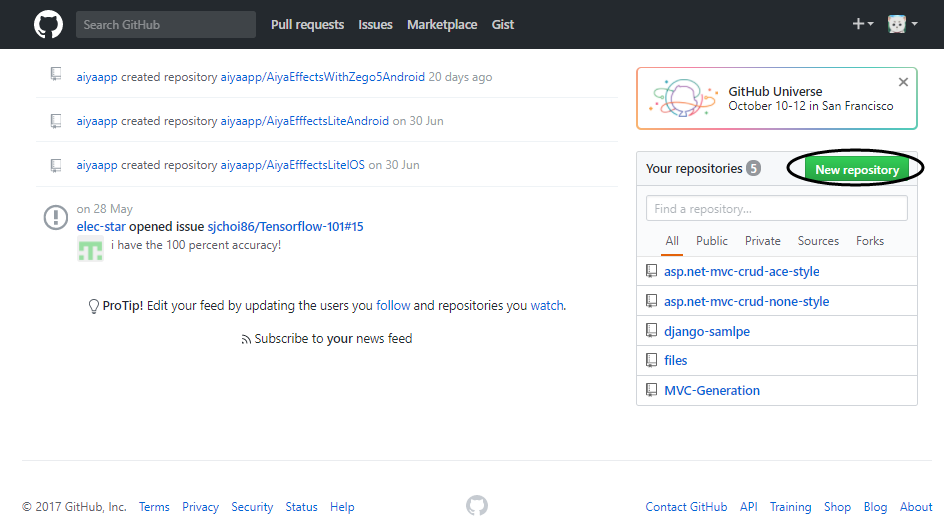Open Training footer link
944x525 pixels.
pyautogui.click(x=790, y=507)
